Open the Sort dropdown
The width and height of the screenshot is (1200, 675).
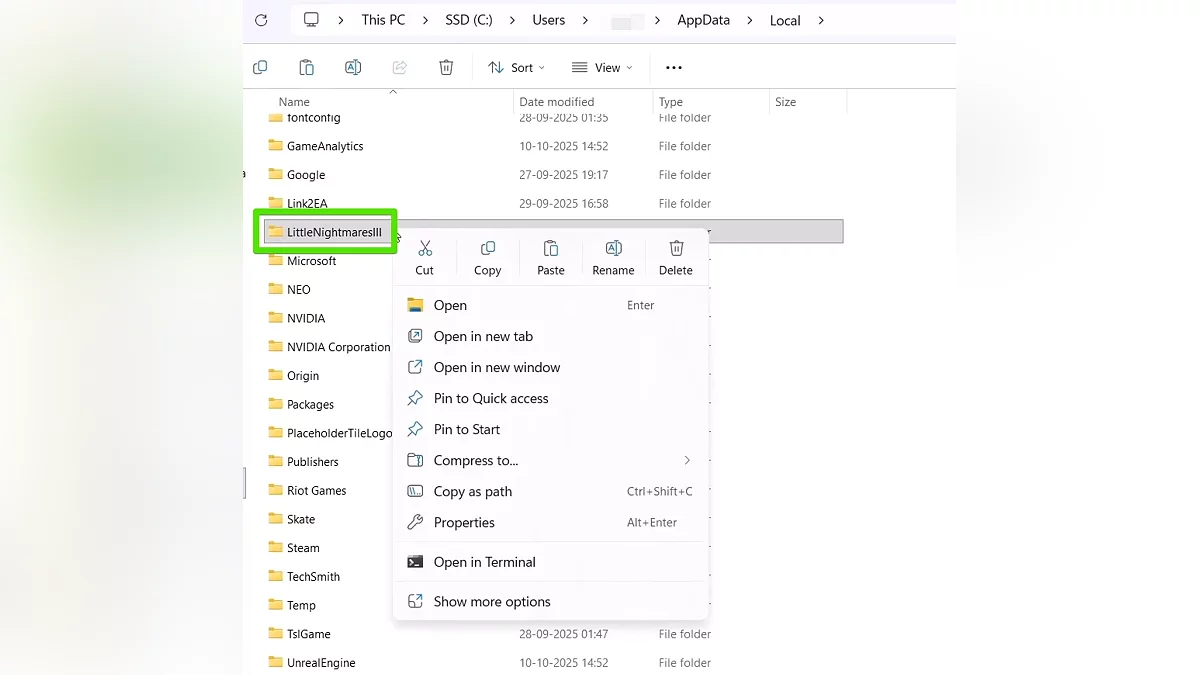(516, 68)
